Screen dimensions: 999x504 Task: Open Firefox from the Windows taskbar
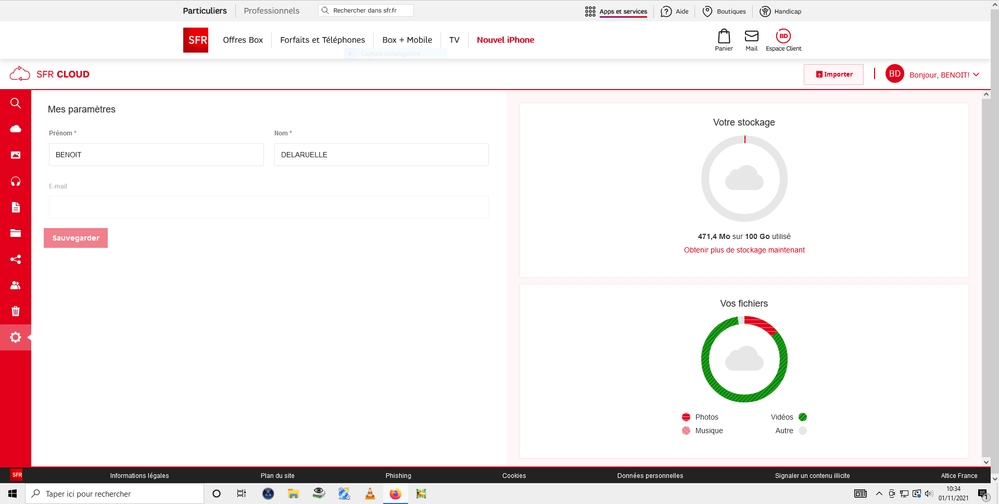click(x=395, y=494)
